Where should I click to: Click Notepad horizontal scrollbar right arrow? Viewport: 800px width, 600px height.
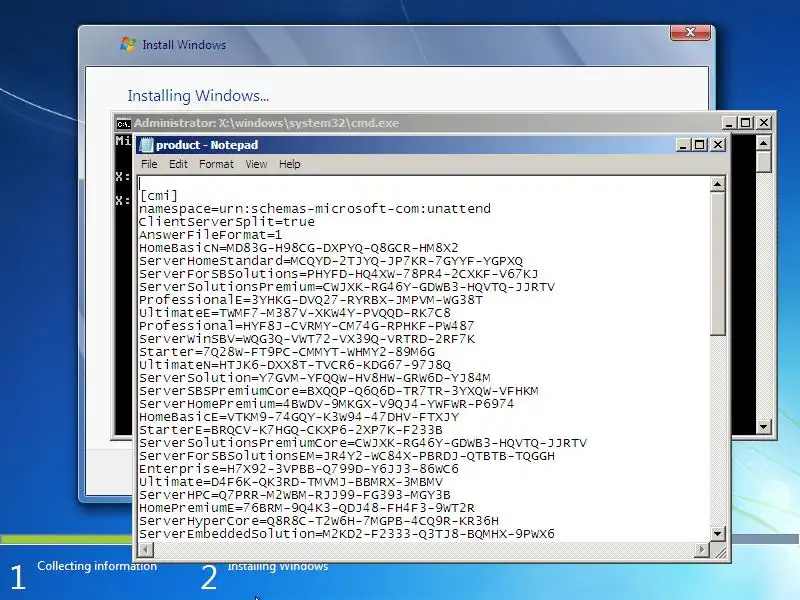[x=702, y=550]
